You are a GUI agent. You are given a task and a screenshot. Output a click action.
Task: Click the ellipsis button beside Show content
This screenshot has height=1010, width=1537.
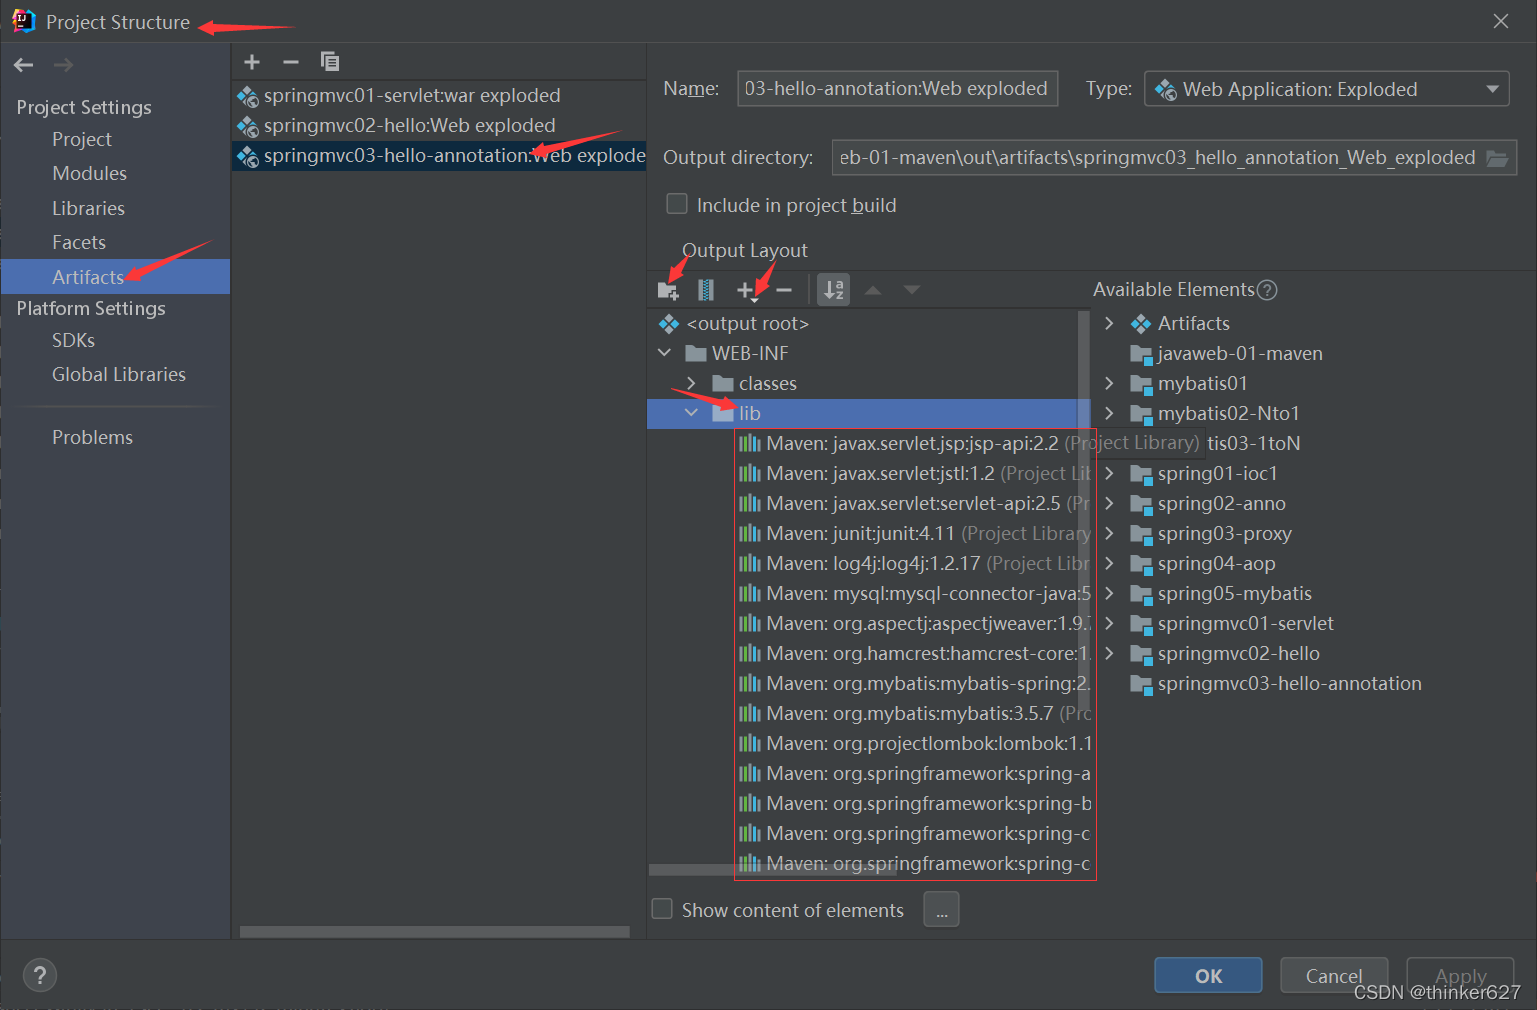pyautogui.click(x=941, y=909)
